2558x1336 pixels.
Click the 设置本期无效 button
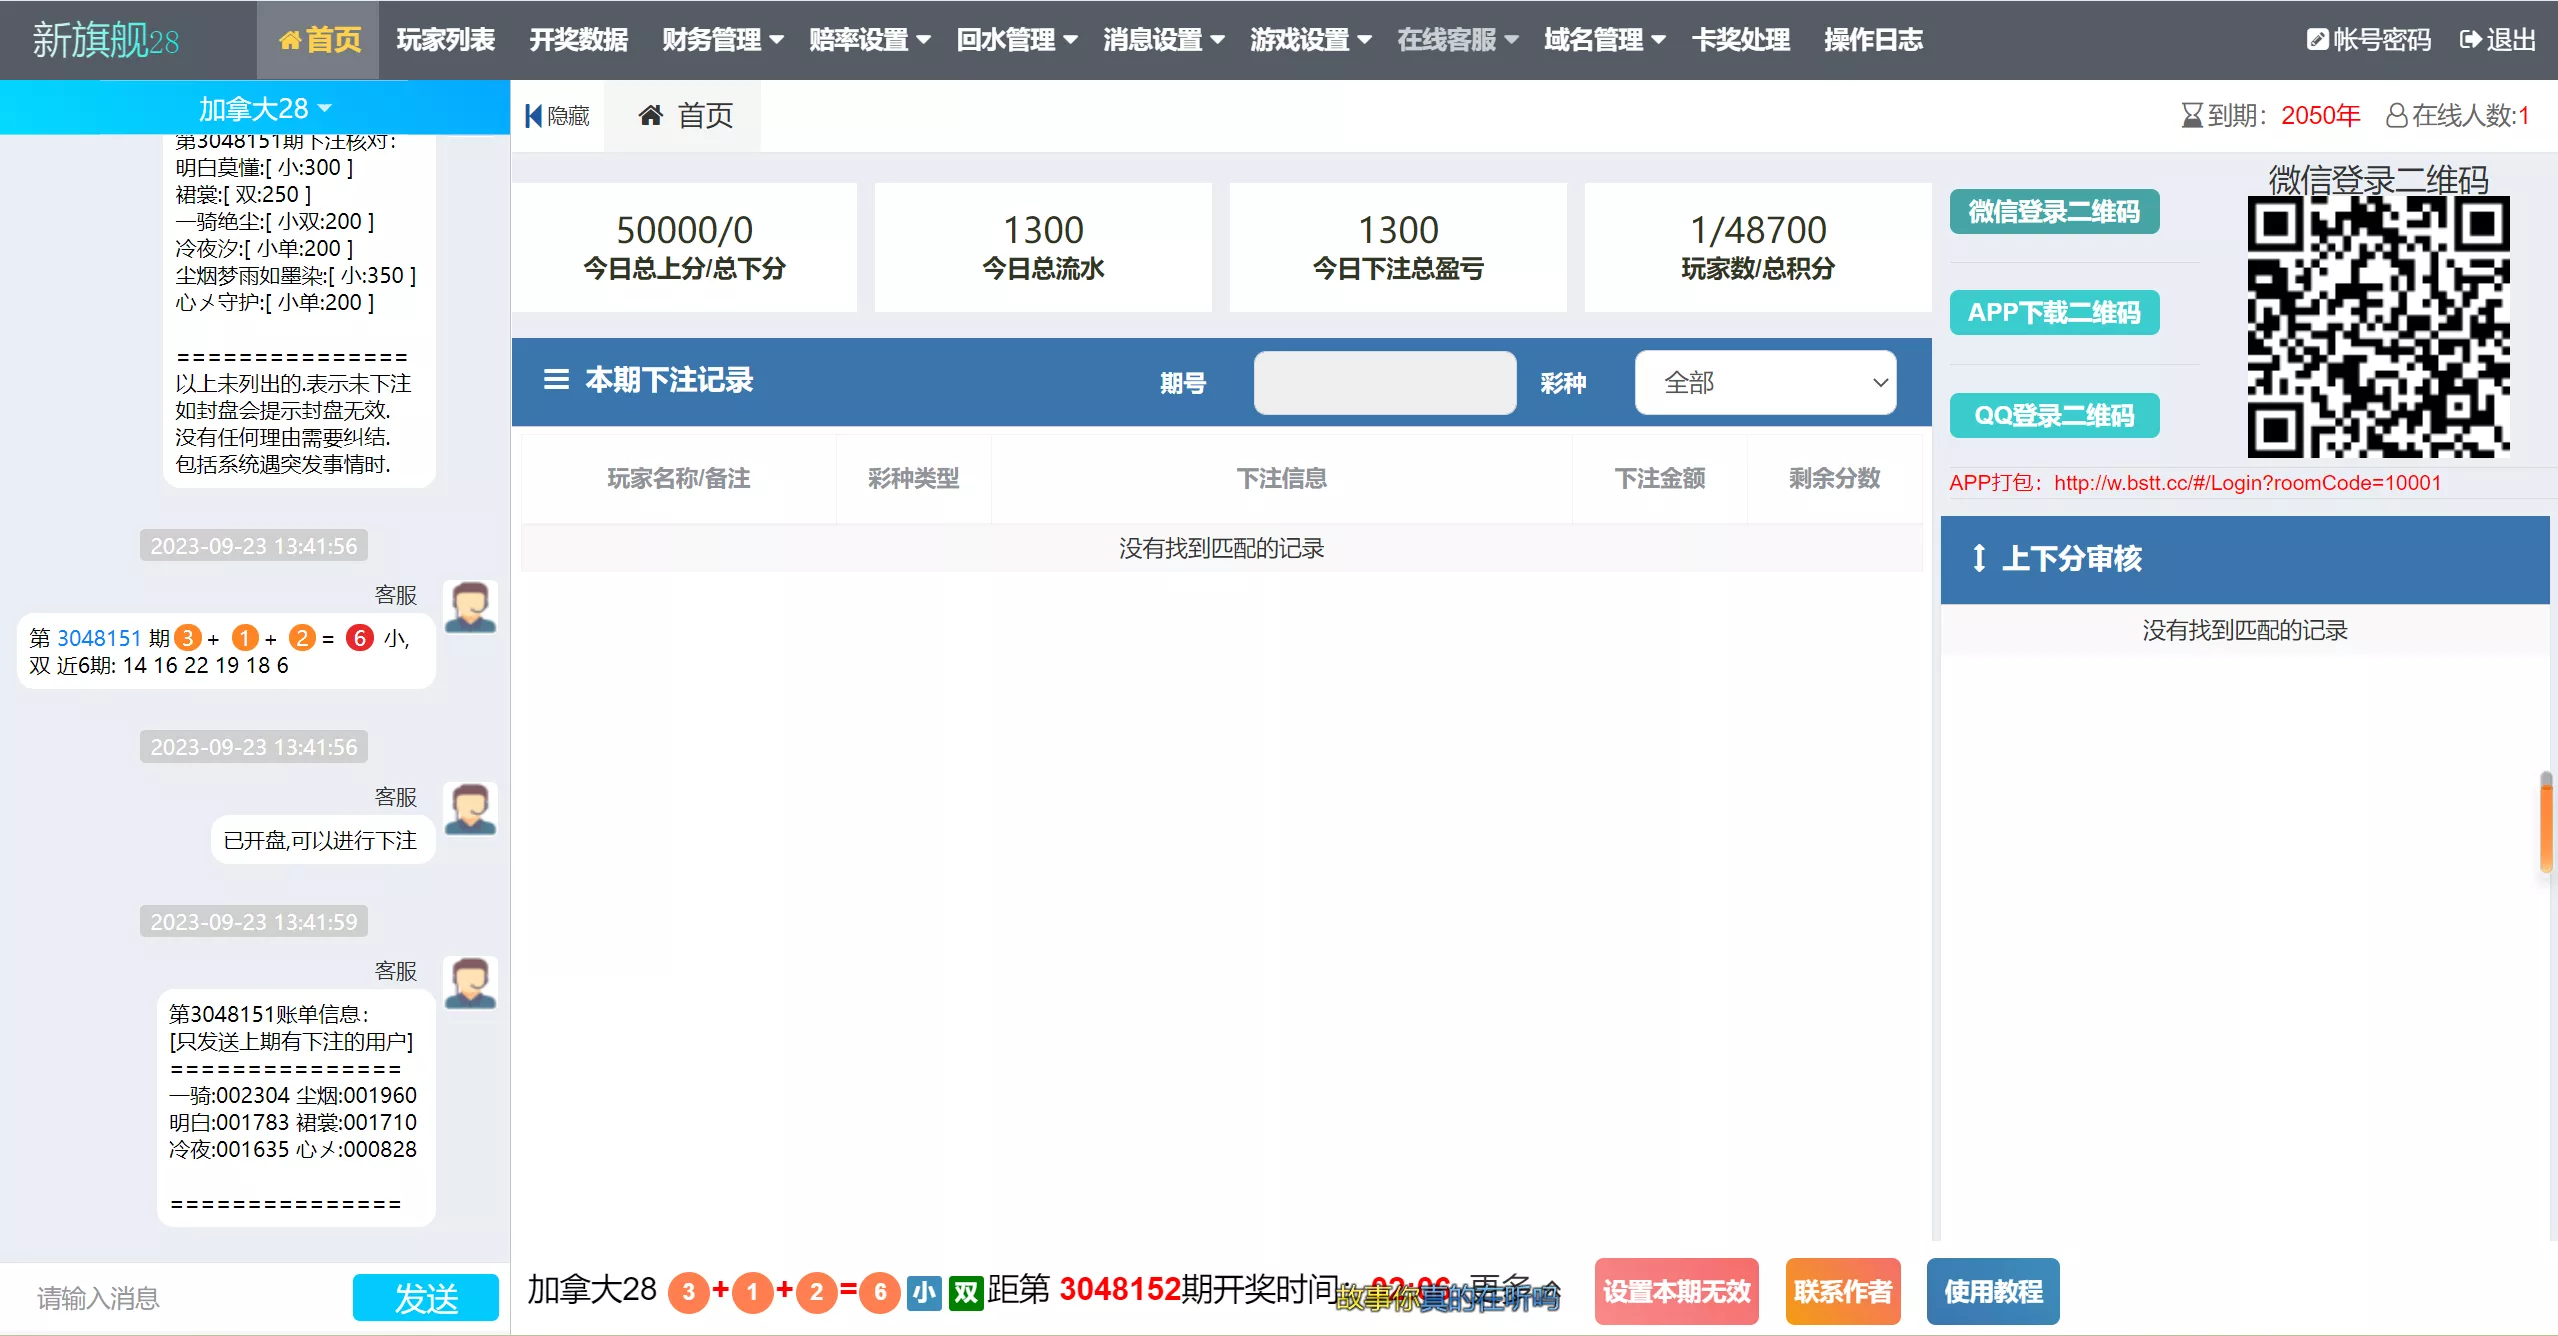point(1676,1291)
